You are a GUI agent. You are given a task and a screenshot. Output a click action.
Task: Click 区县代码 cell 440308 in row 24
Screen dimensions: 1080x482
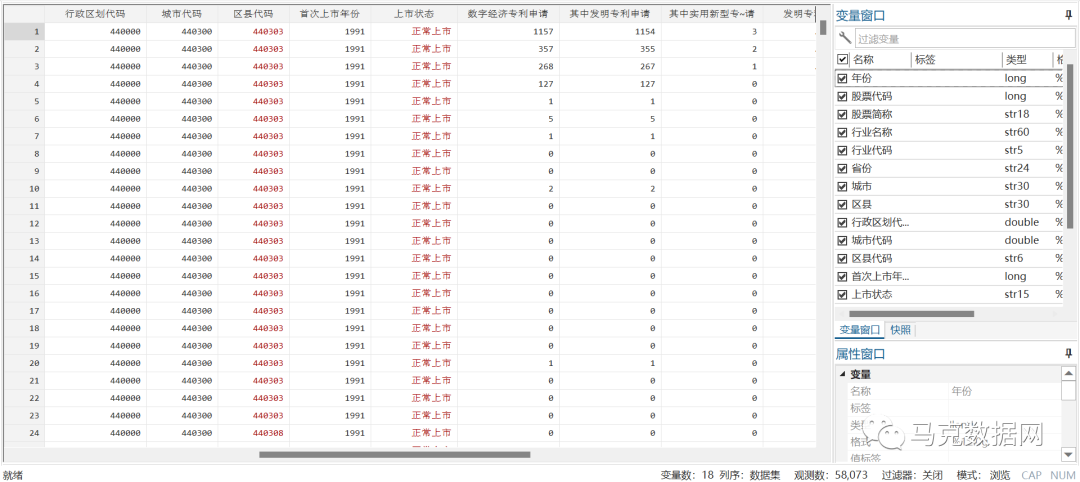pyautogui.click(x=268, y=433)
